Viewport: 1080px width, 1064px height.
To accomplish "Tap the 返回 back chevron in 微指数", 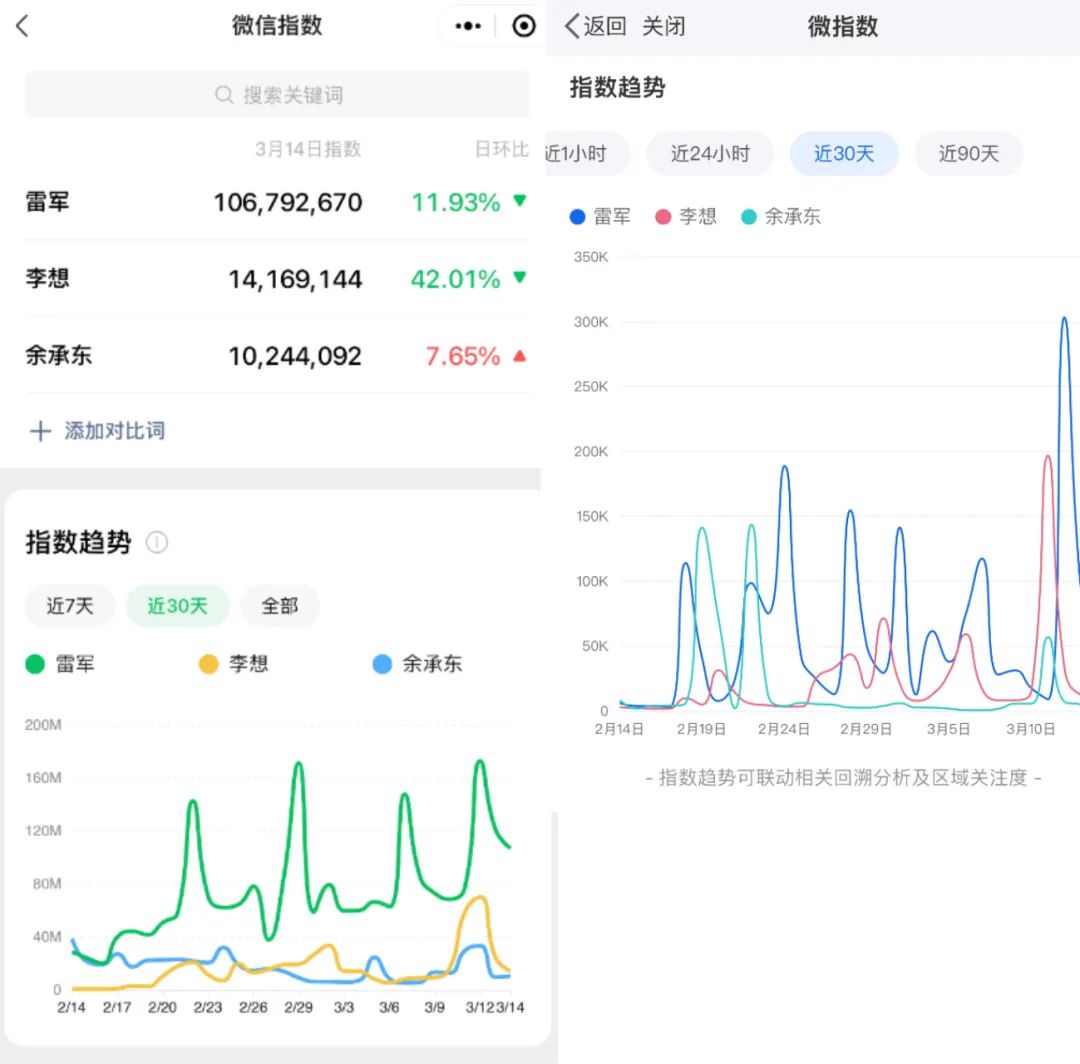I will click(572, 26).
